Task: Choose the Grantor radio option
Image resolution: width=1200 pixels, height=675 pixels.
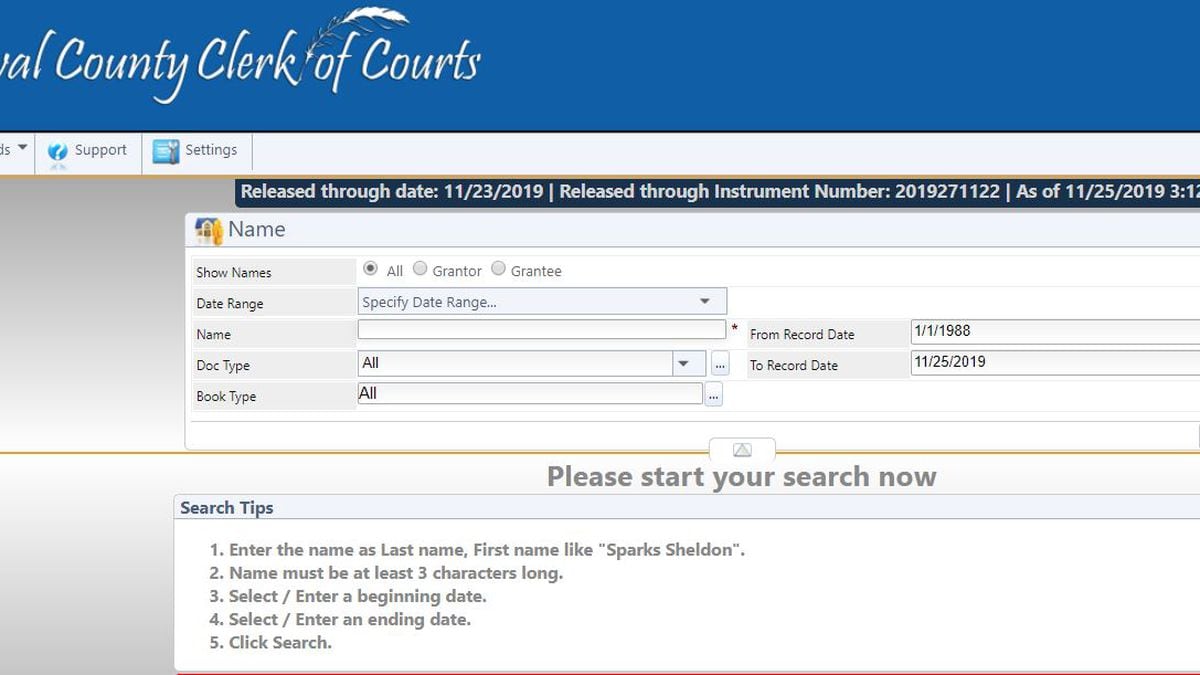Action: click(420, 269)
